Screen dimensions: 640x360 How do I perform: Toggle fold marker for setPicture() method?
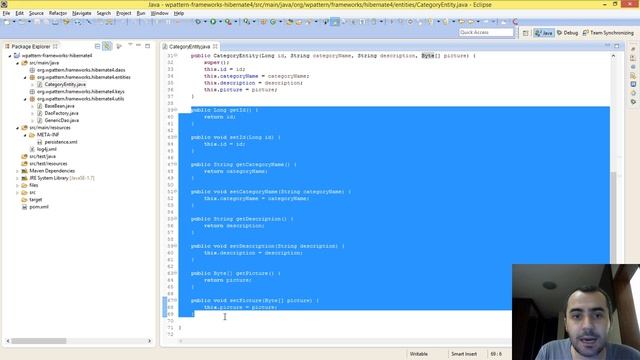point(176,300)
